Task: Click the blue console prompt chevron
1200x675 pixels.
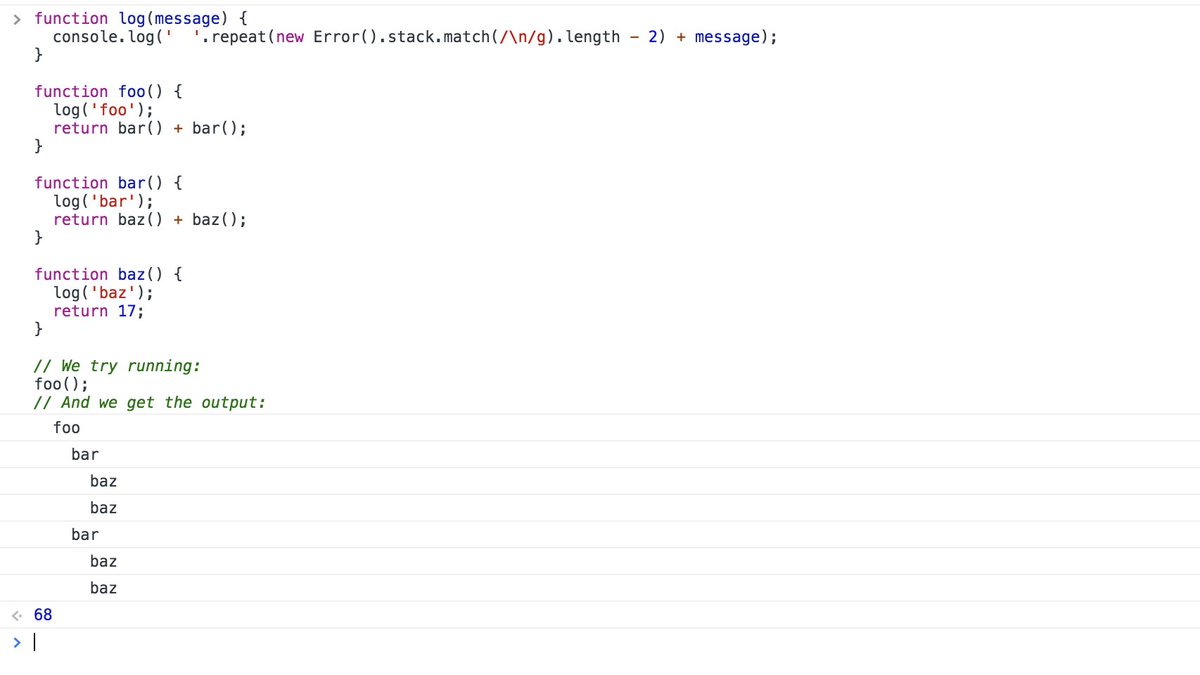Action: click(16, 641)
